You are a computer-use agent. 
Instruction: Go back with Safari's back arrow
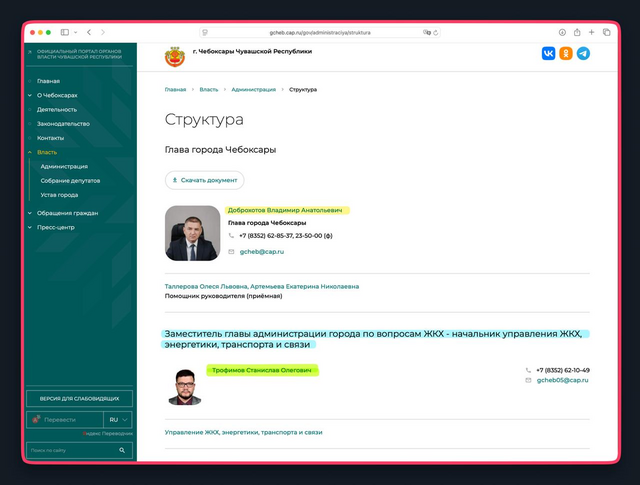pos(89,32)
